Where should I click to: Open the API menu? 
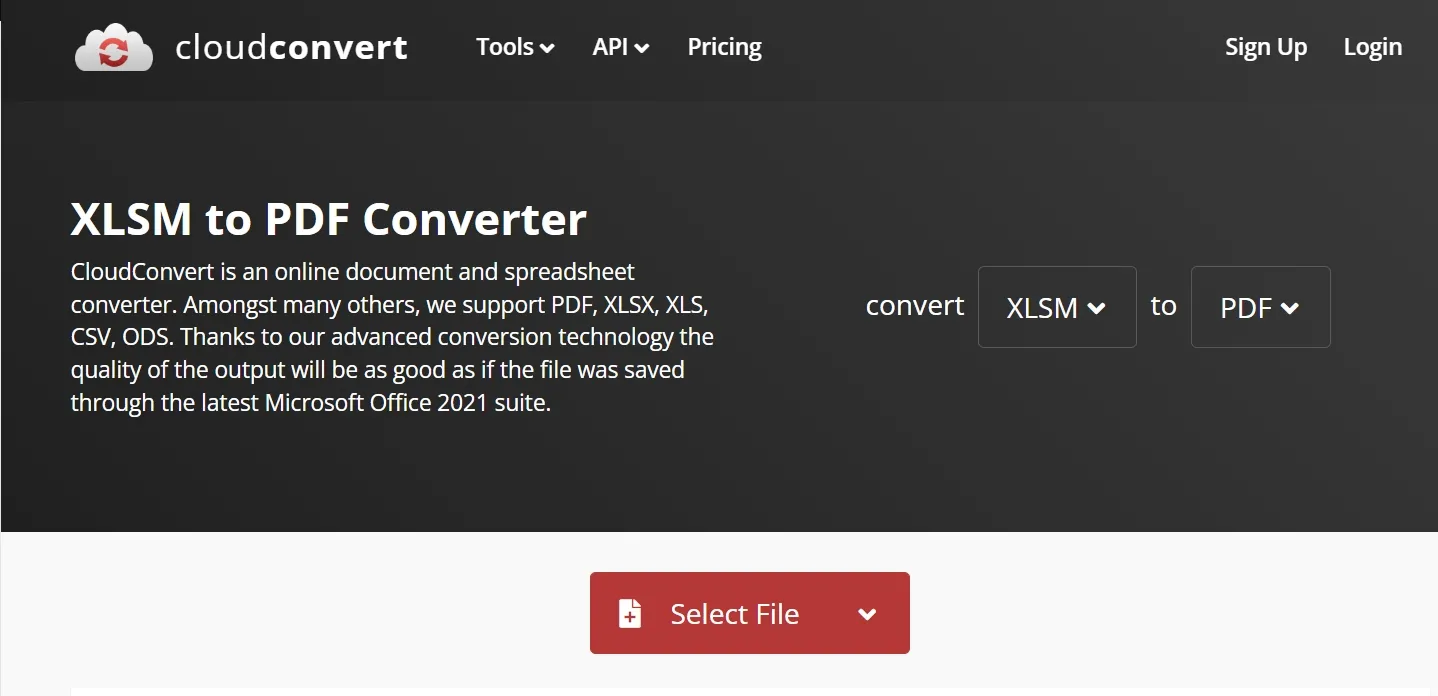tap(612, 47)
